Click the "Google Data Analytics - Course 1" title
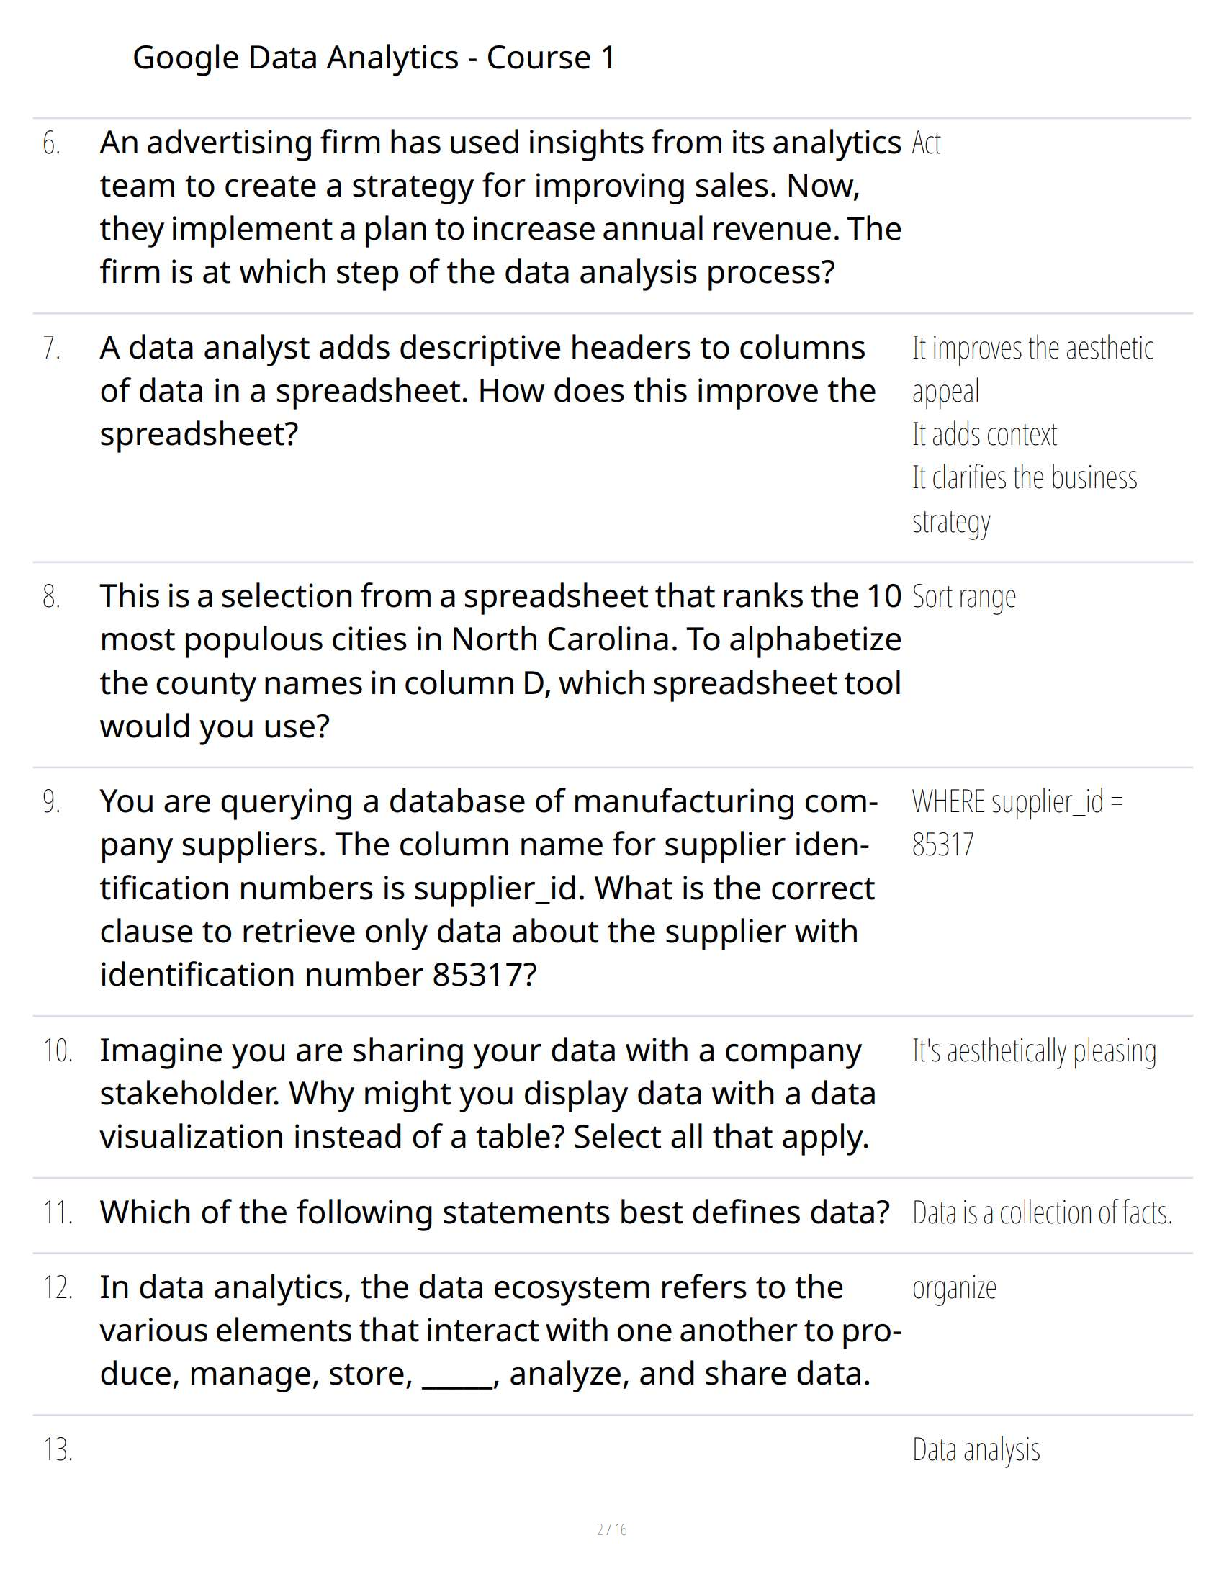 373,58
